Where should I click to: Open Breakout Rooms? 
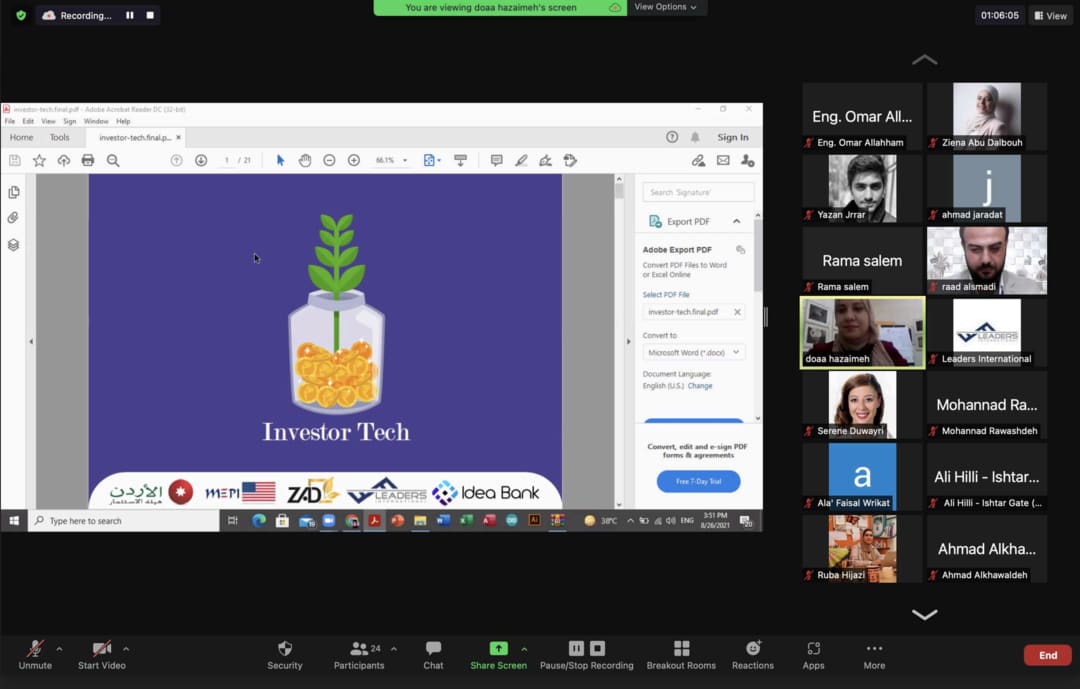(x=681, y=655)
